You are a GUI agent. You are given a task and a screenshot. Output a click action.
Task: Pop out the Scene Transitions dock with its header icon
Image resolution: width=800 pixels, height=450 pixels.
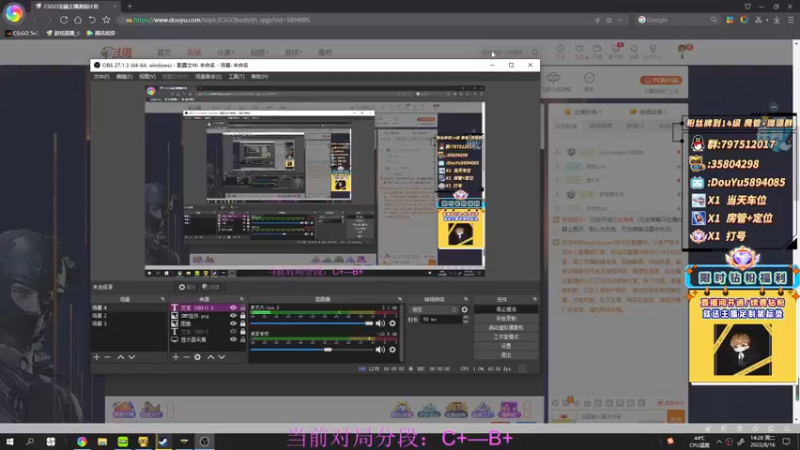466,299
